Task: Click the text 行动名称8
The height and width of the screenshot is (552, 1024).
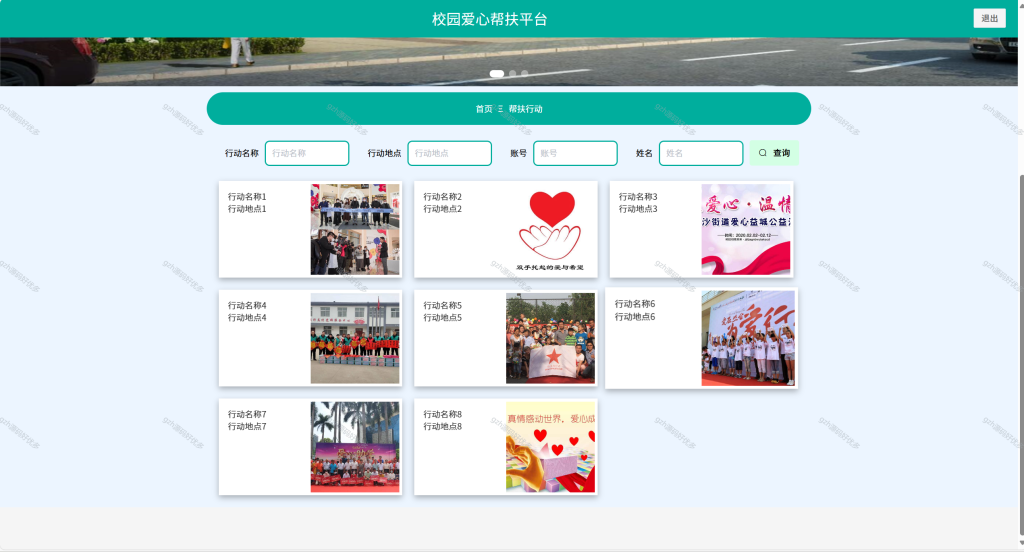Action: pos(442,414)
